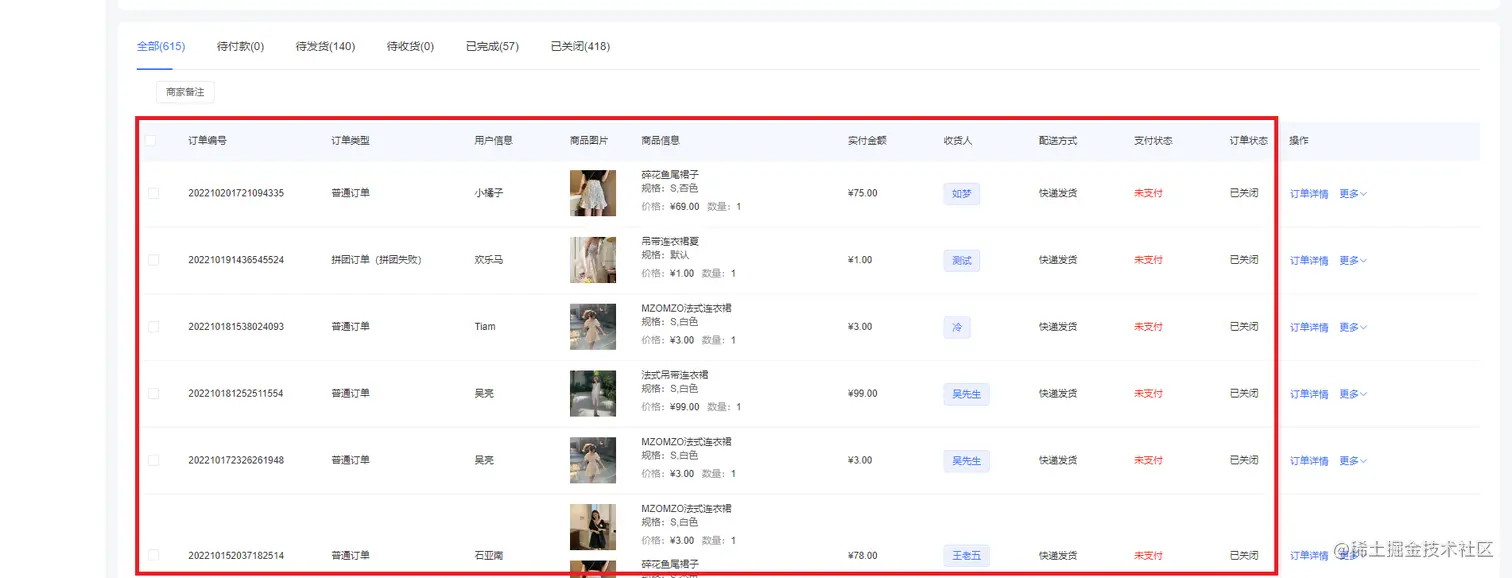This screenshot has height=578, width=1512.
Task: Click the 如梦 recipient tag
Action: [961, 194]
